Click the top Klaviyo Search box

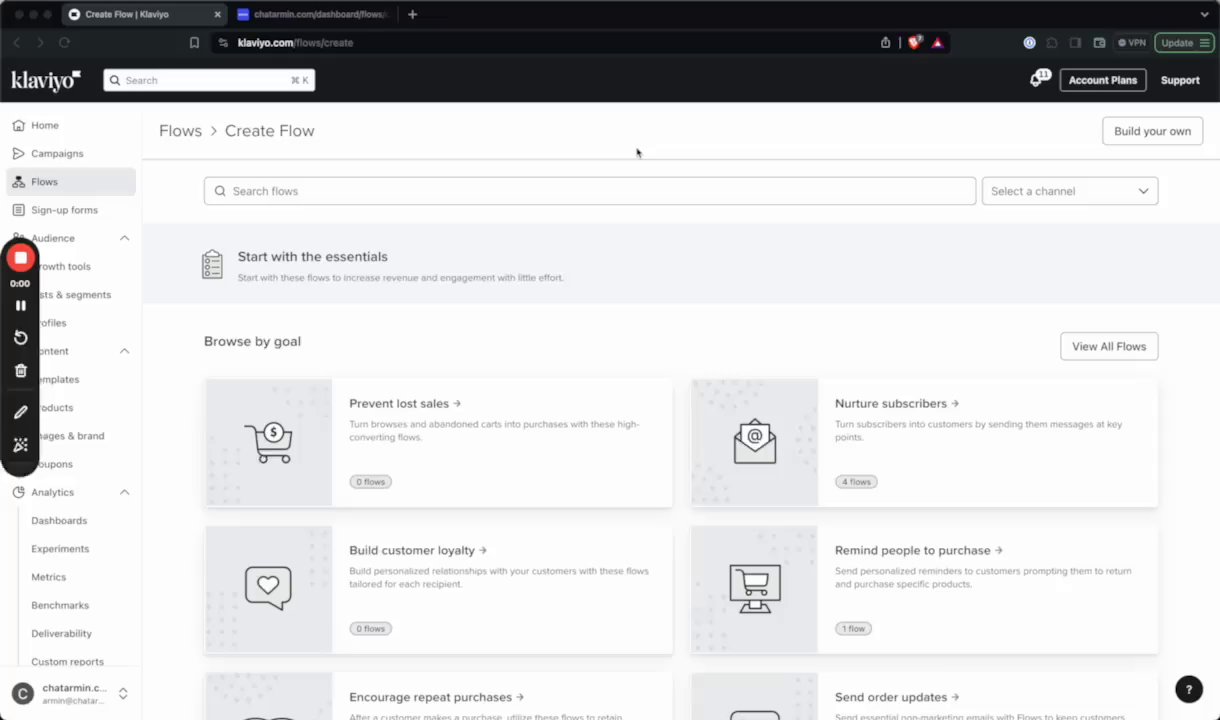pyautogui.click(x=209, y=80)
